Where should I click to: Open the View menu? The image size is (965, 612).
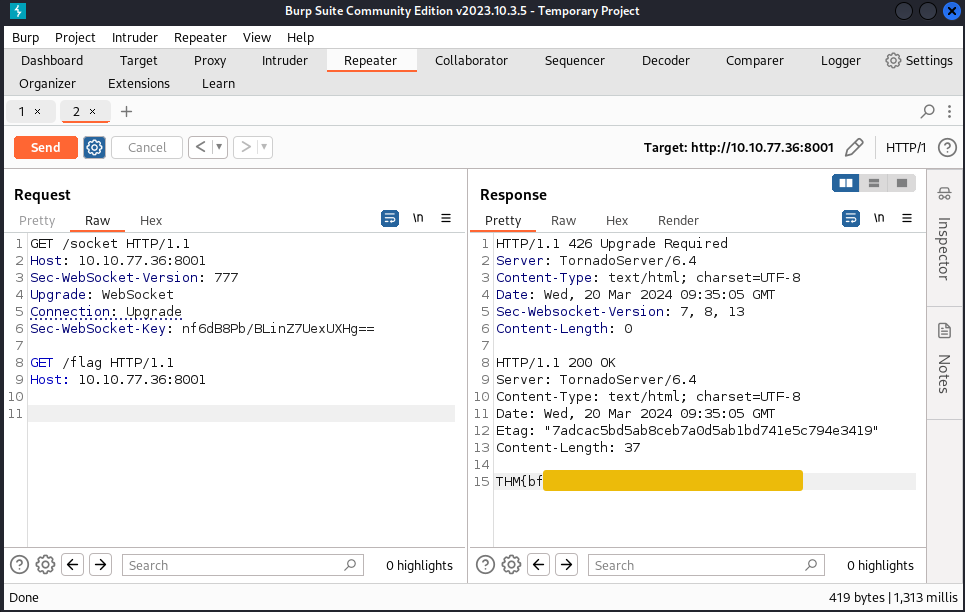click(x=257, y=38)
